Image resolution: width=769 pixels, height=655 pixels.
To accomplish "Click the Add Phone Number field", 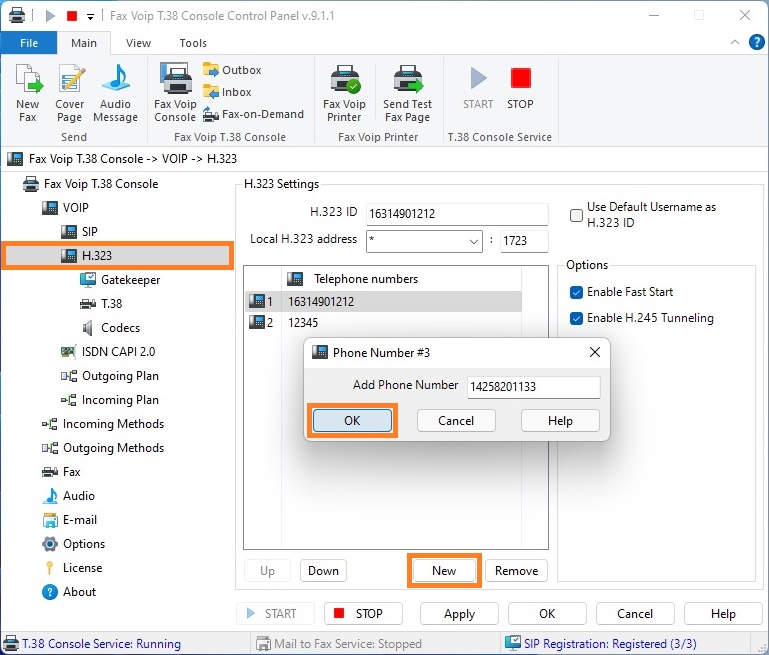I will [534, 387].
